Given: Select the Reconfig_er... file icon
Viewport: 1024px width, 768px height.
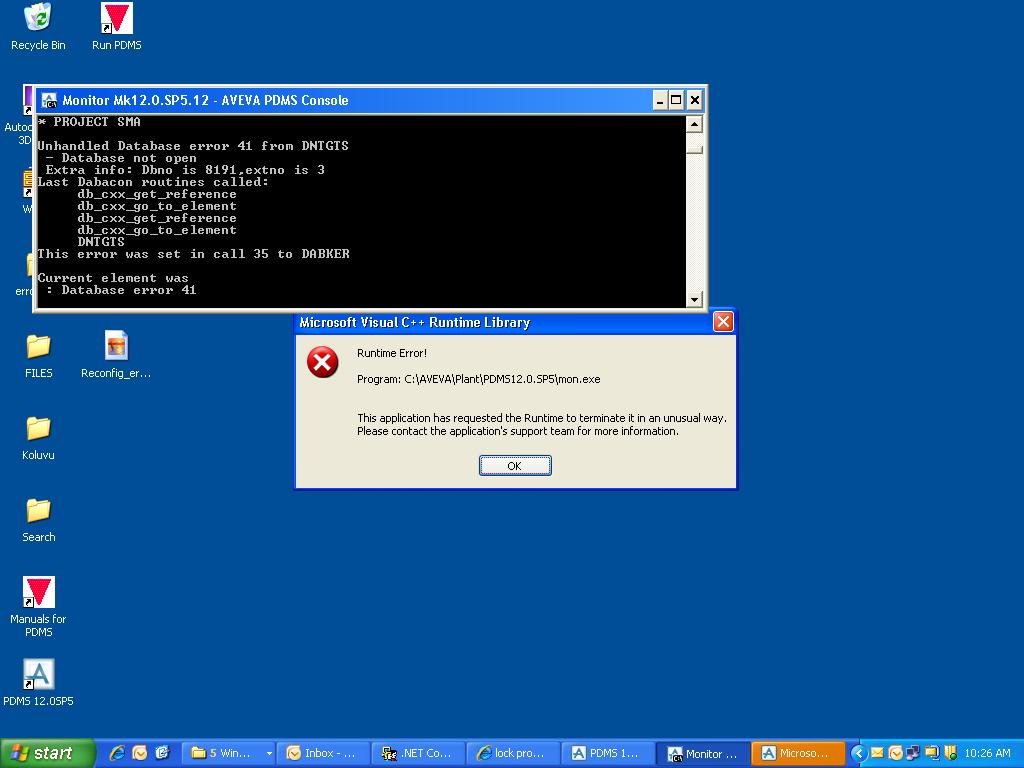Looking at the screenshot, I should [116, 356].
